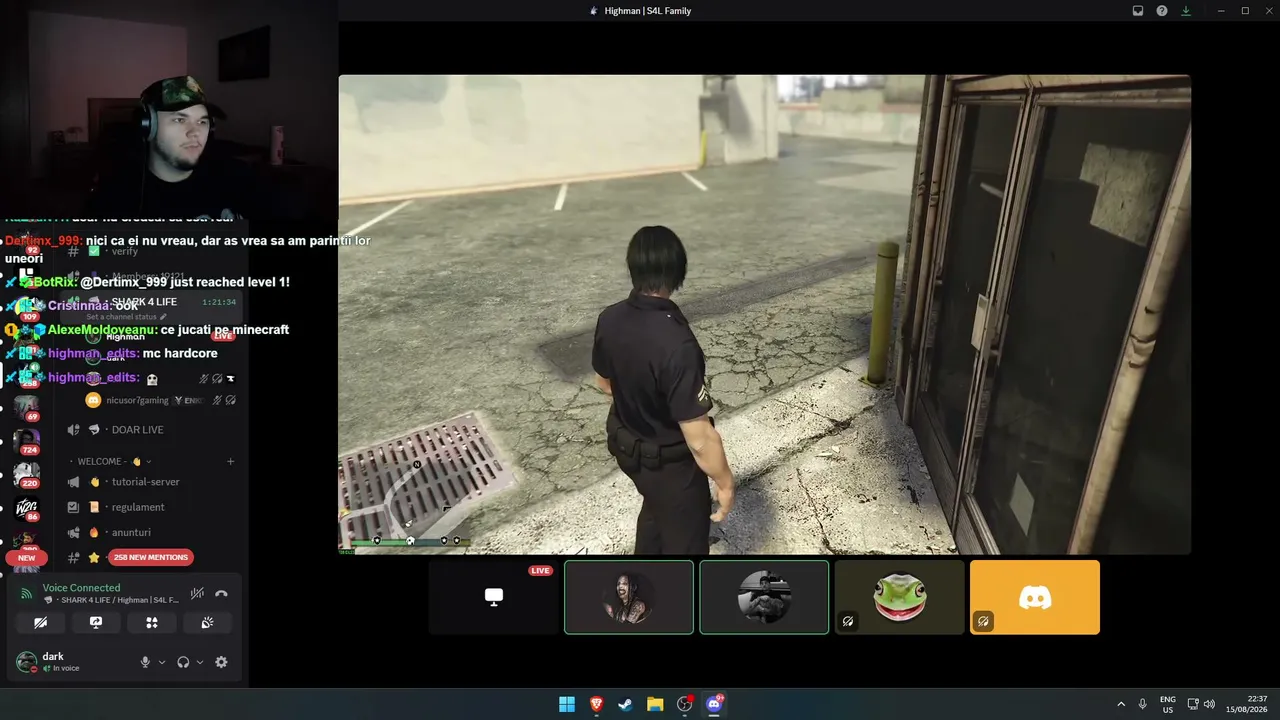Open network settings in system tray

point(1193,704)
